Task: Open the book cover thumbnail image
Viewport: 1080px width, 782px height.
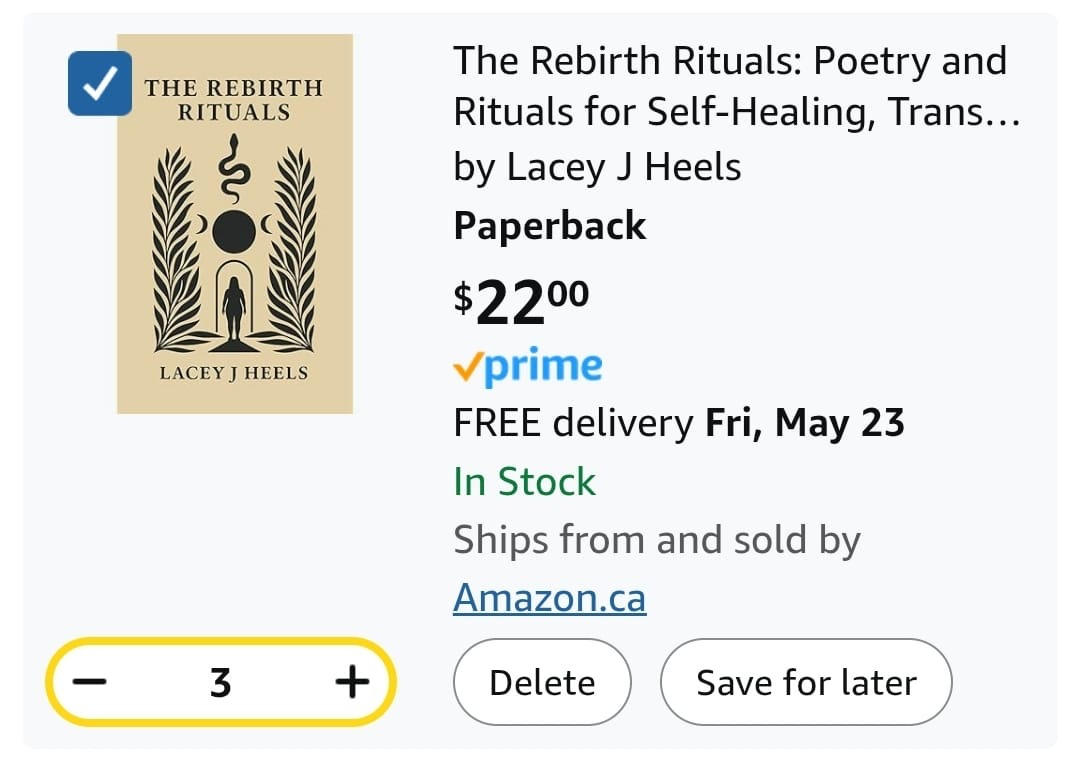Action: tap(235, 223)
